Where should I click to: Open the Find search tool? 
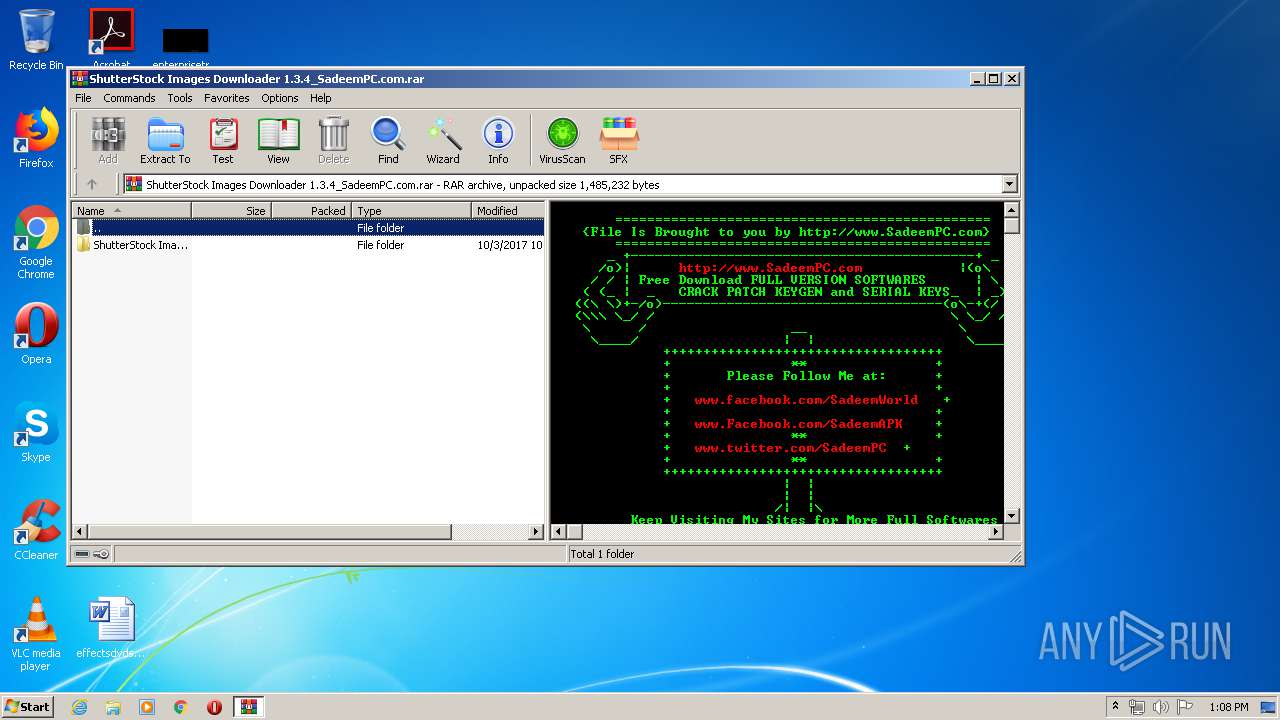[388, 140]
